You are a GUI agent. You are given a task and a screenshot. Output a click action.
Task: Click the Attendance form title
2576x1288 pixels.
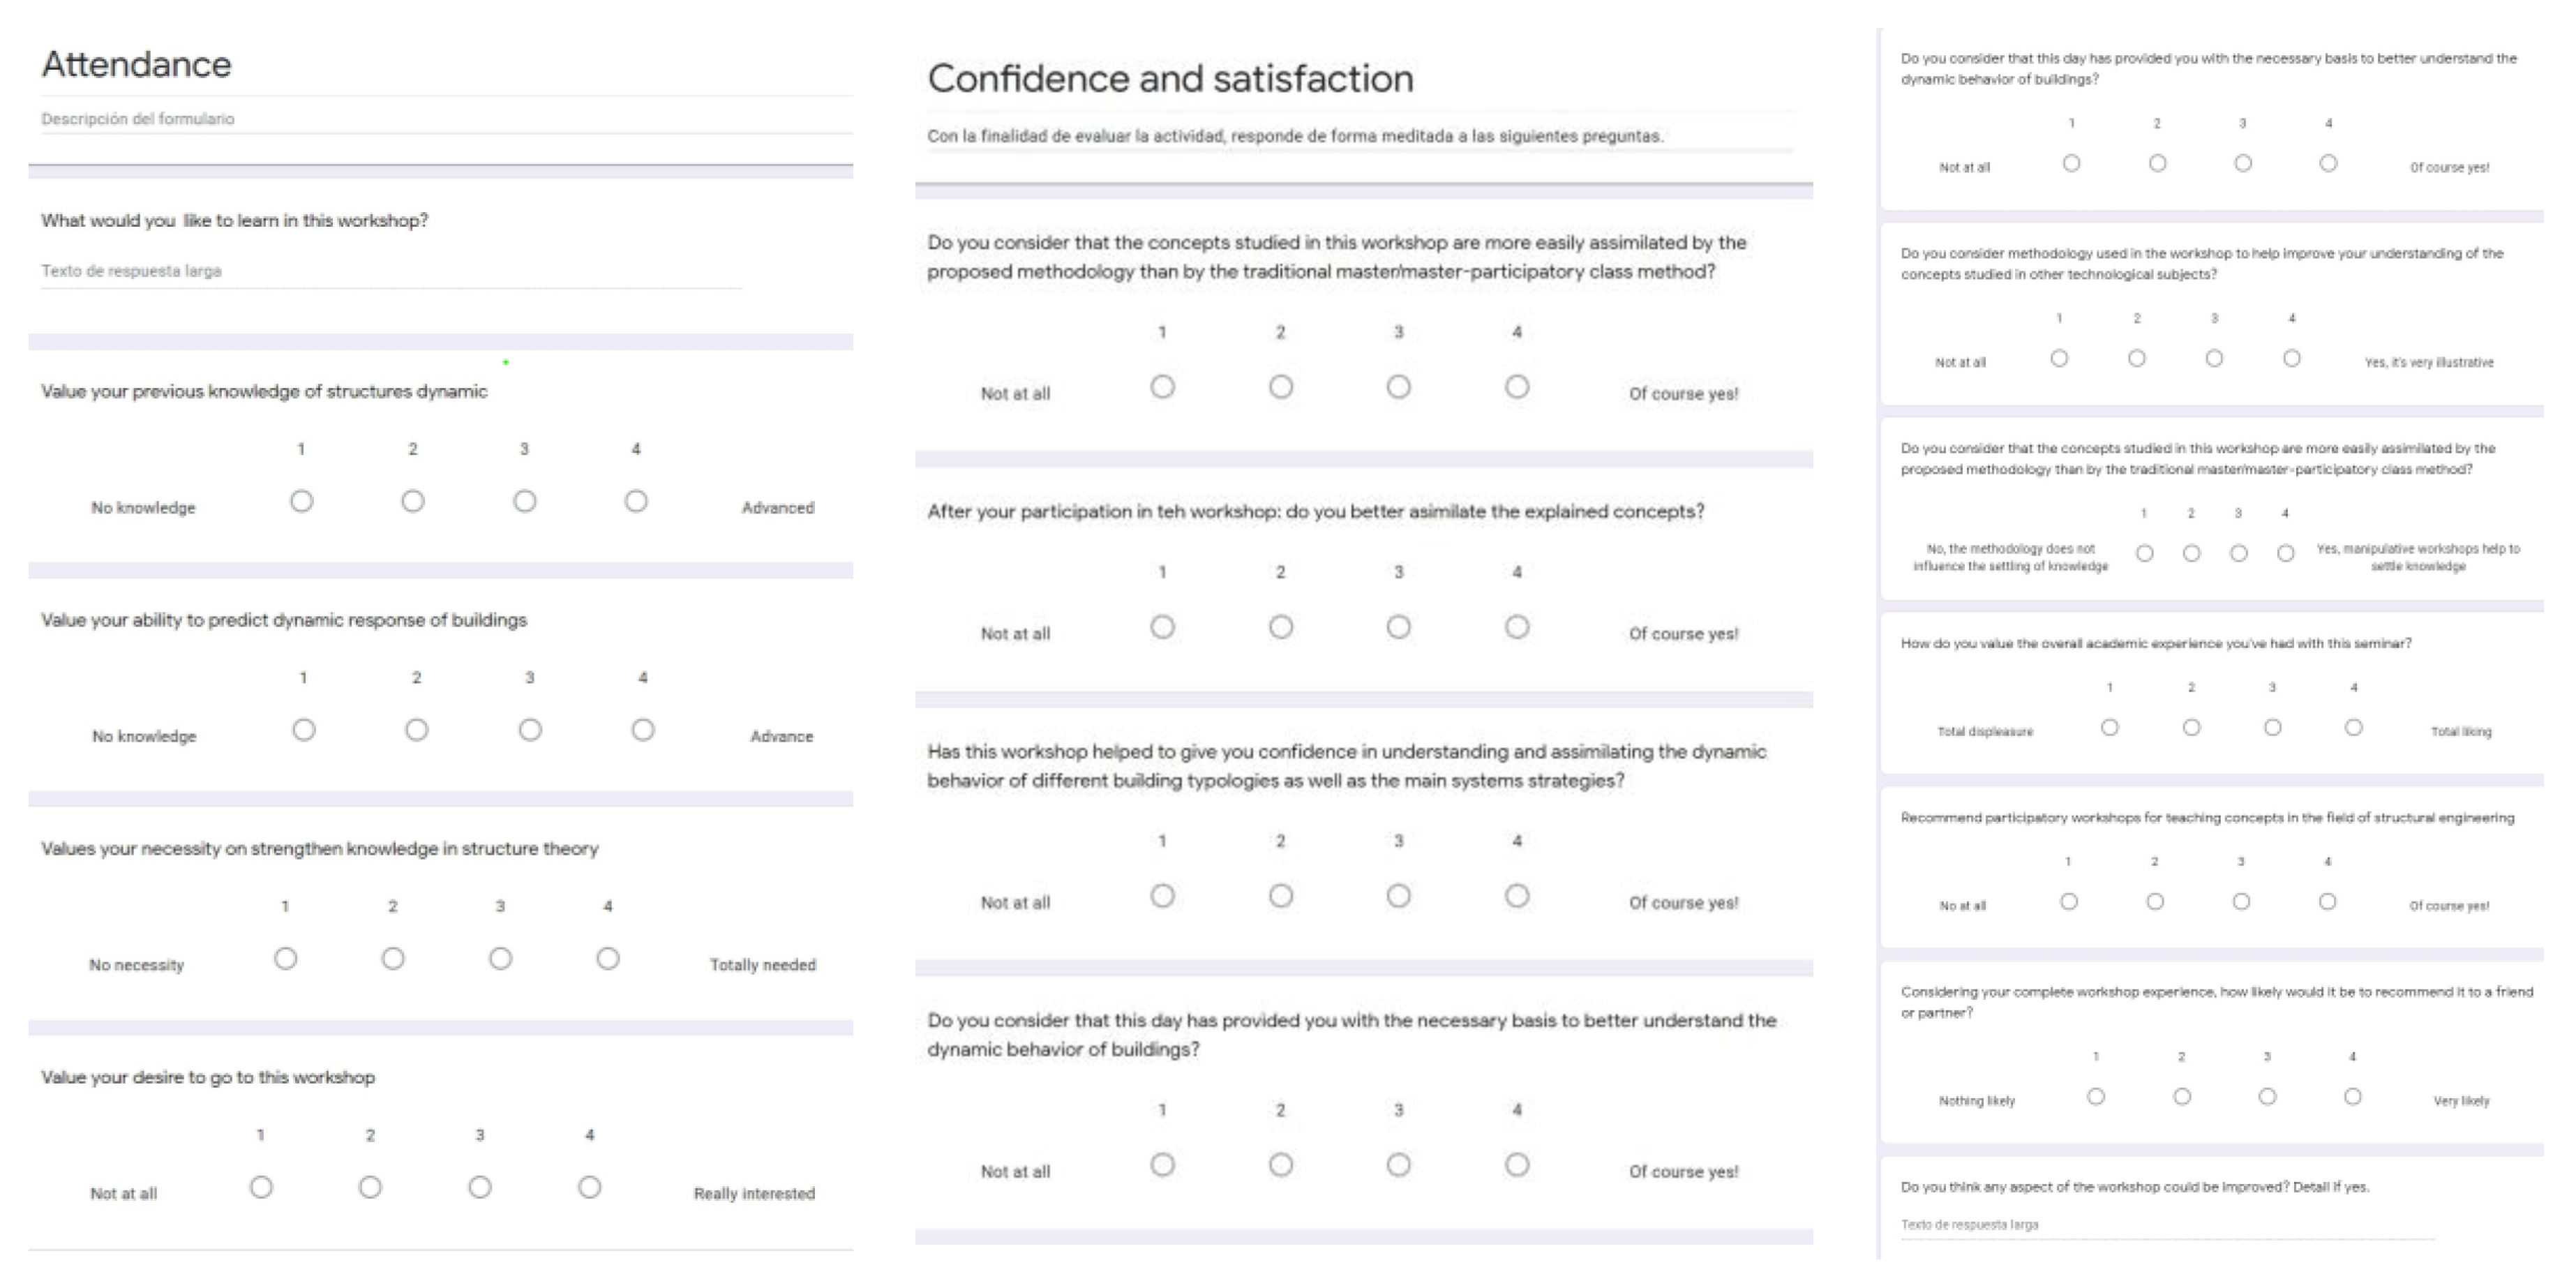pos(137,64)
